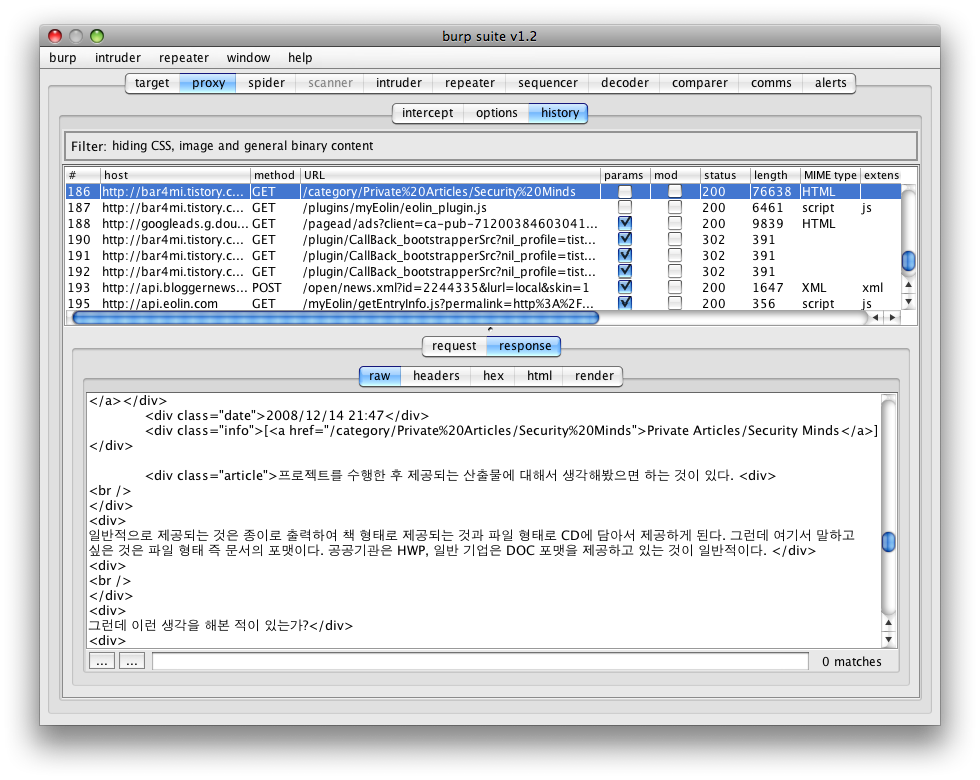Click the history table scroll-up arrow
The image size is (980, 780).
909,284
